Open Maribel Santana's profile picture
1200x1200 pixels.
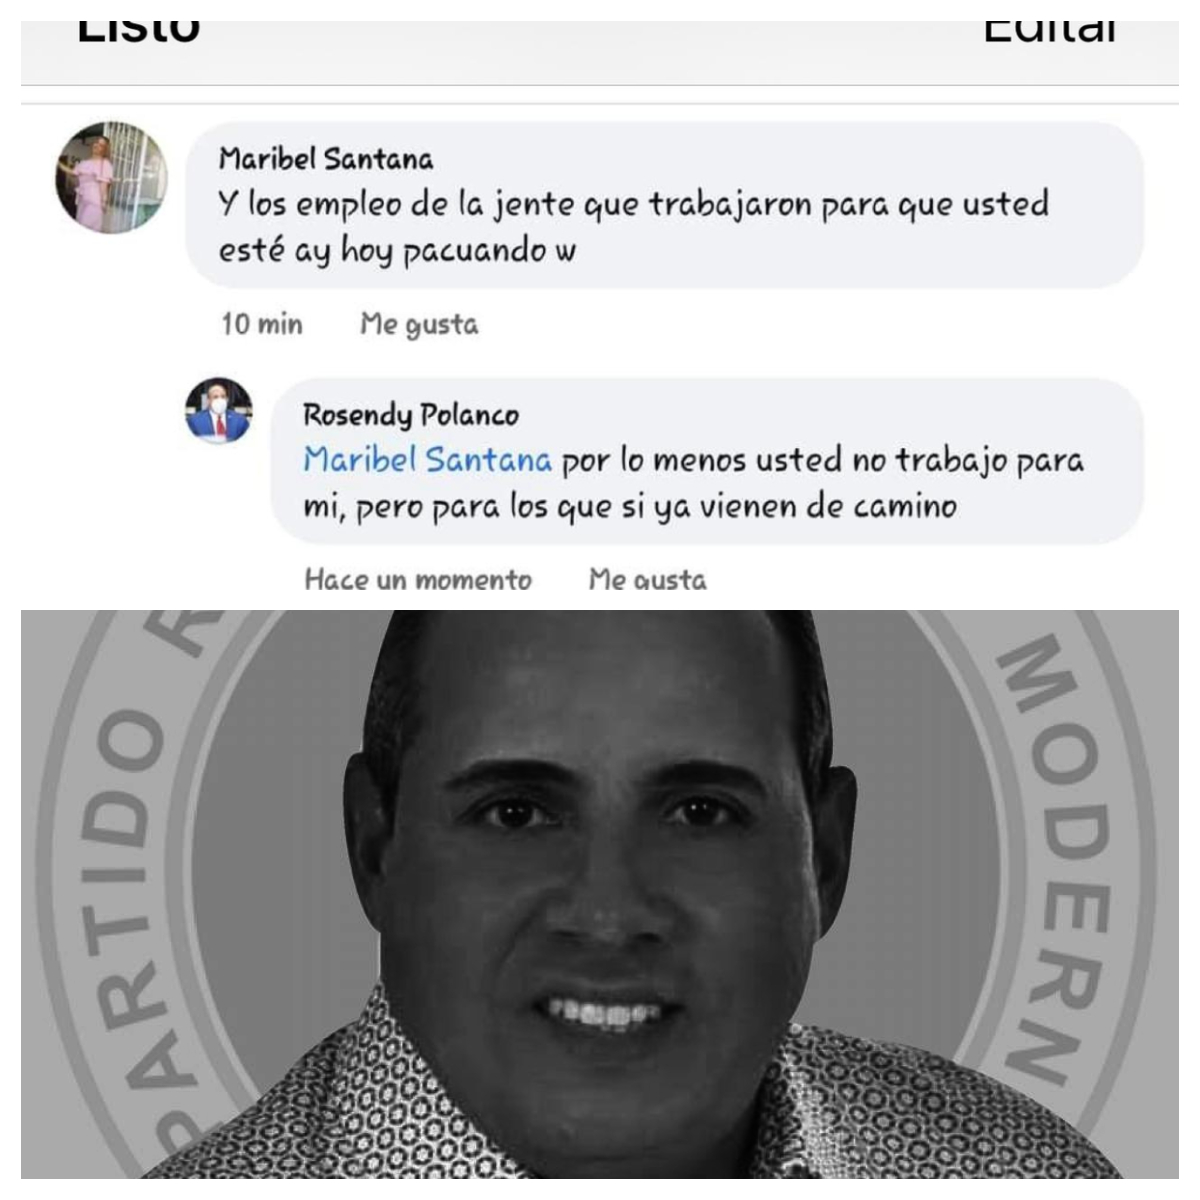(111, 177)
